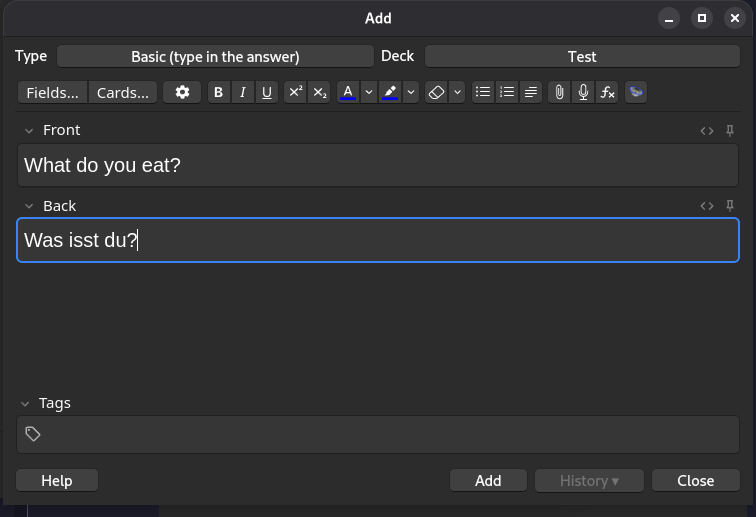
Task: Open the highlight color picker dropdown arrow
Action: click(x=410, y=92)
